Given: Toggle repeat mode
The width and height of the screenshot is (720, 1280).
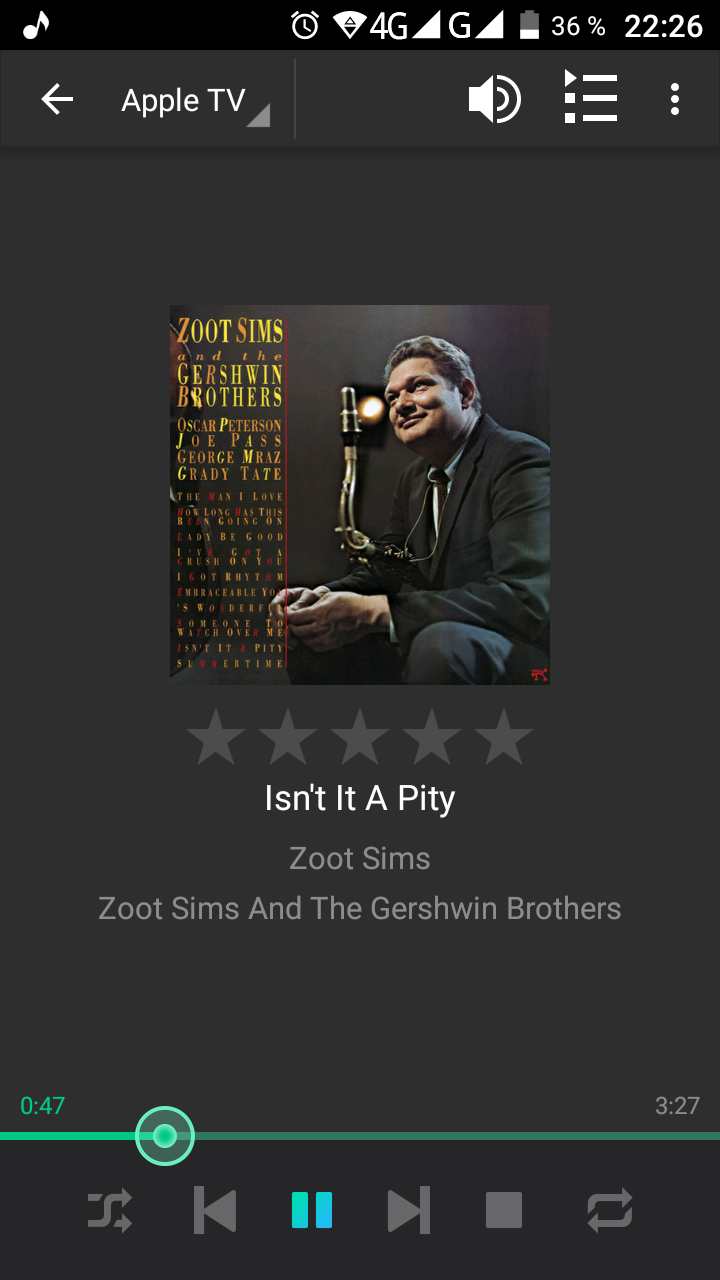Looking at the screenshot, I should (x=610, y=1211).
